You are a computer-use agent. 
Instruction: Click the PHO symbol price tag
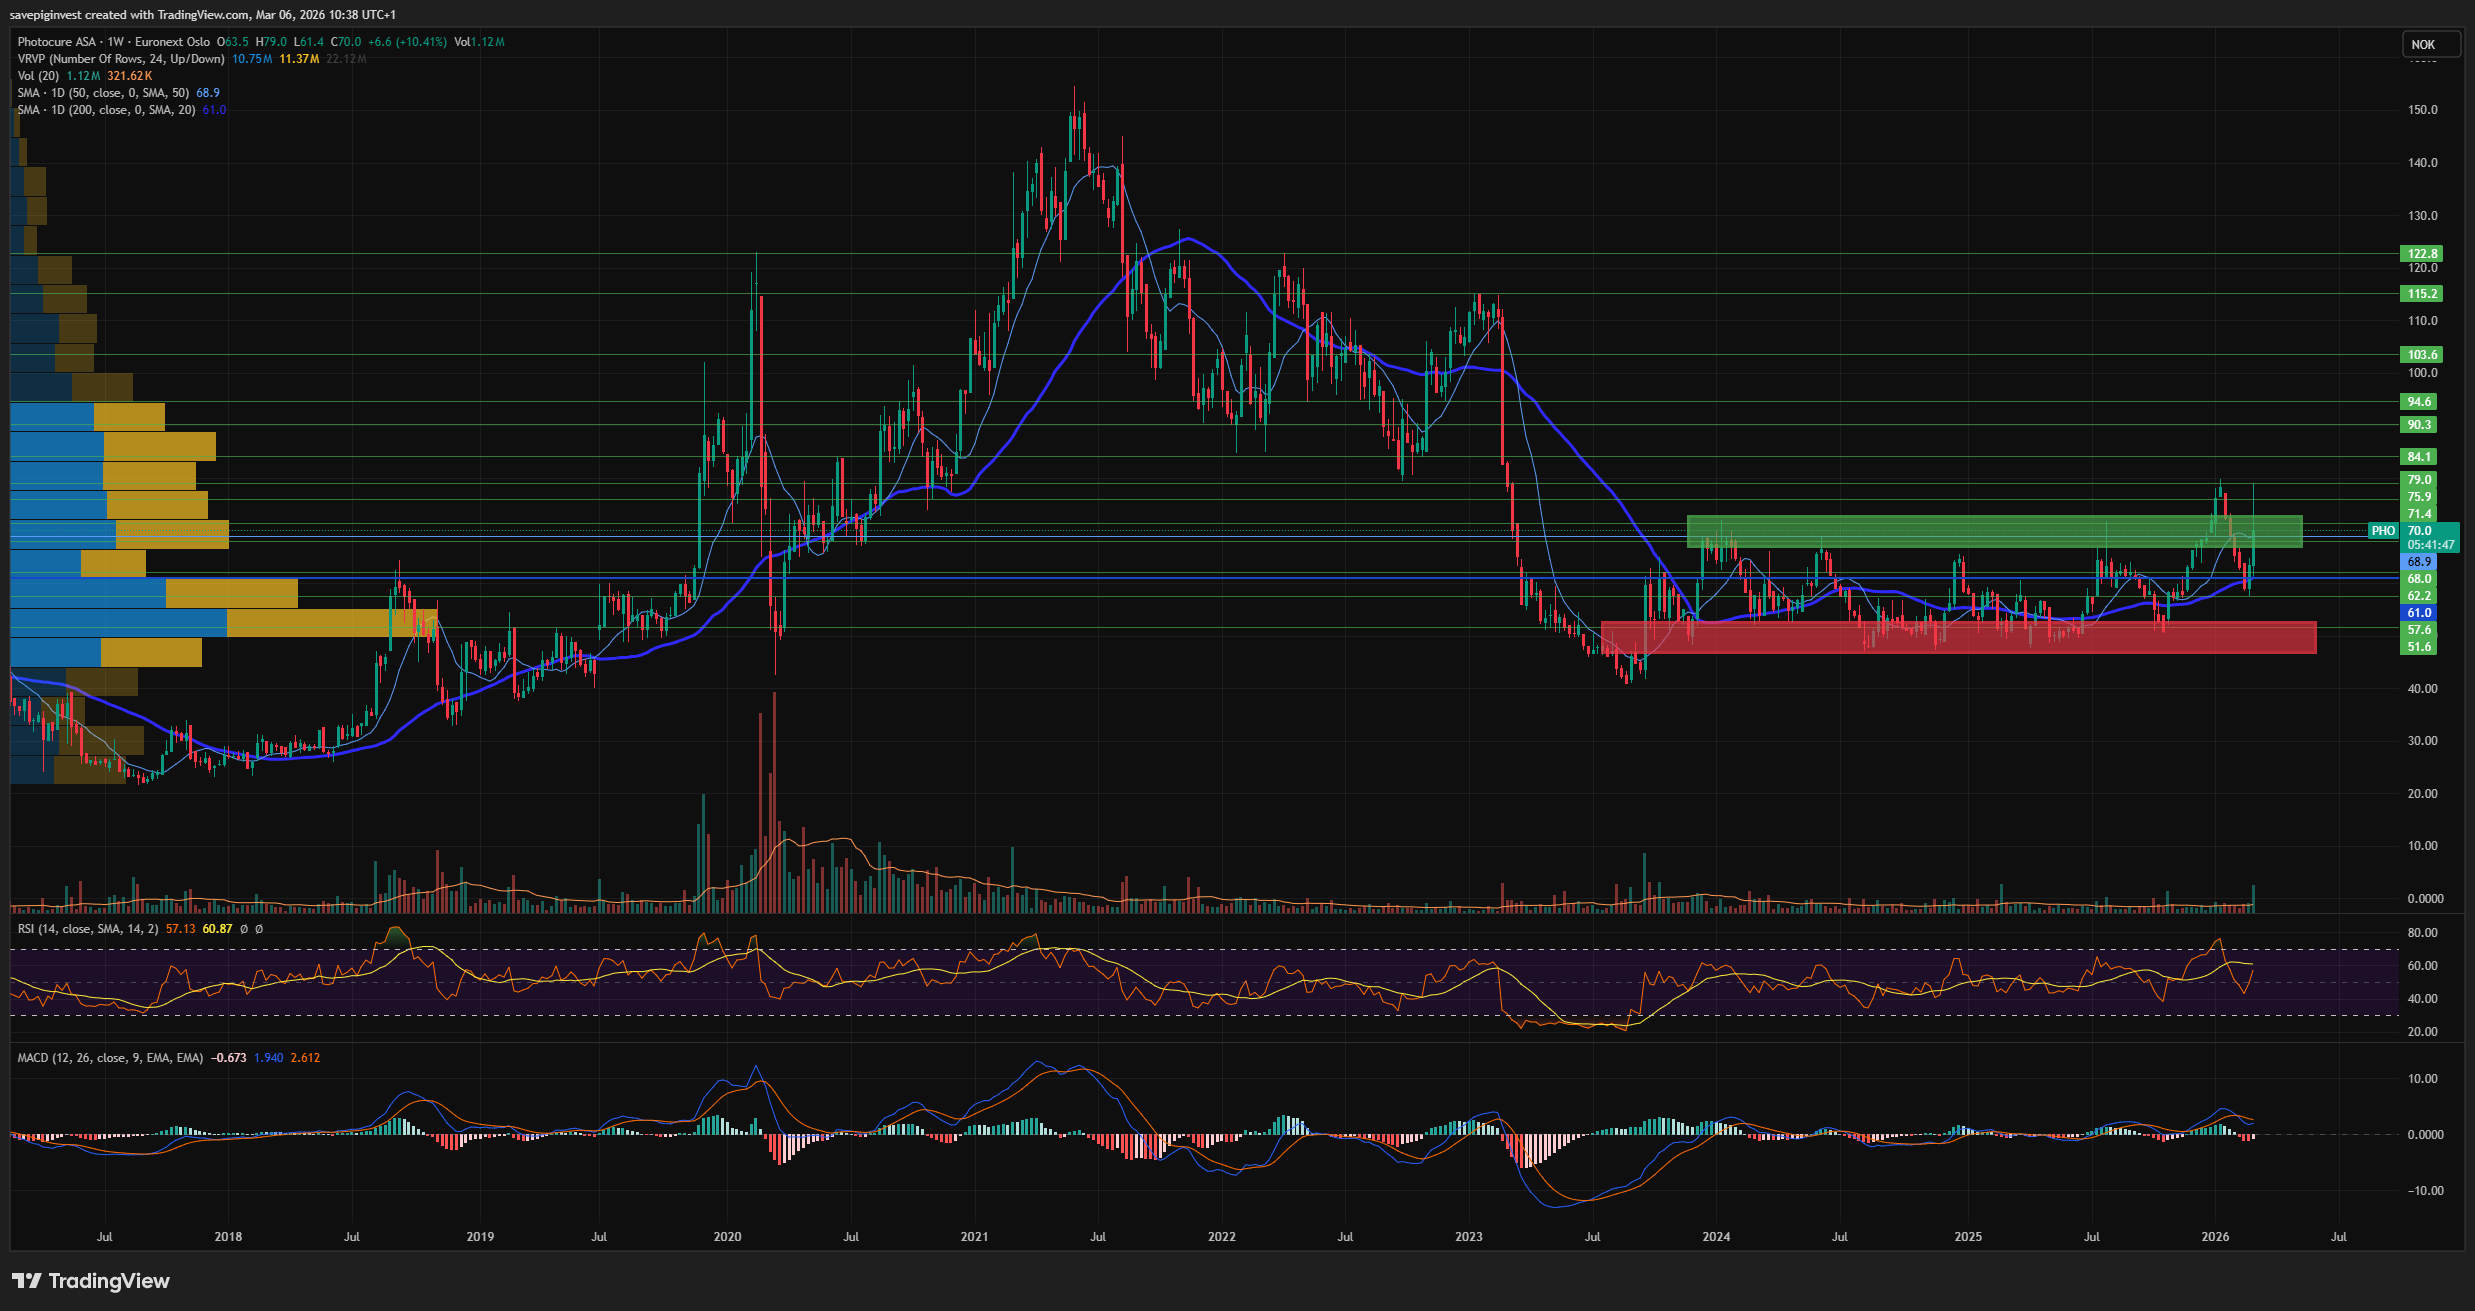[2383, 531]
